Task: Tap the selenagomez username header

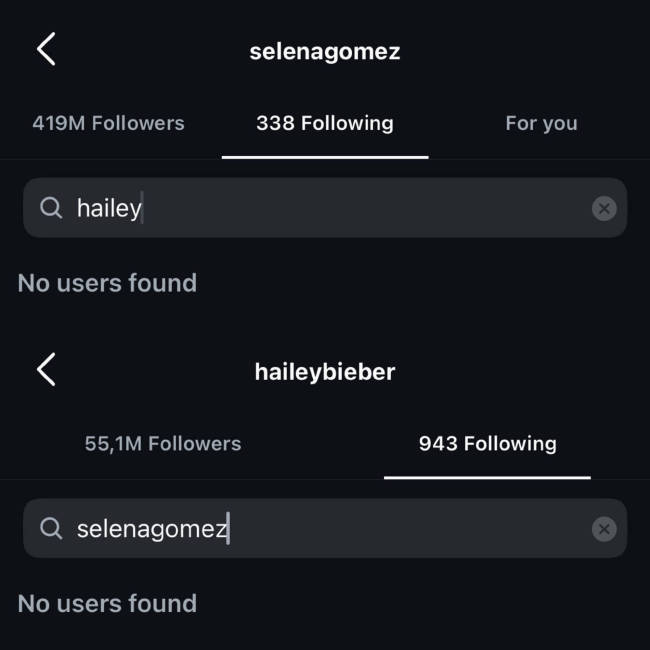Action: (324, 51)
